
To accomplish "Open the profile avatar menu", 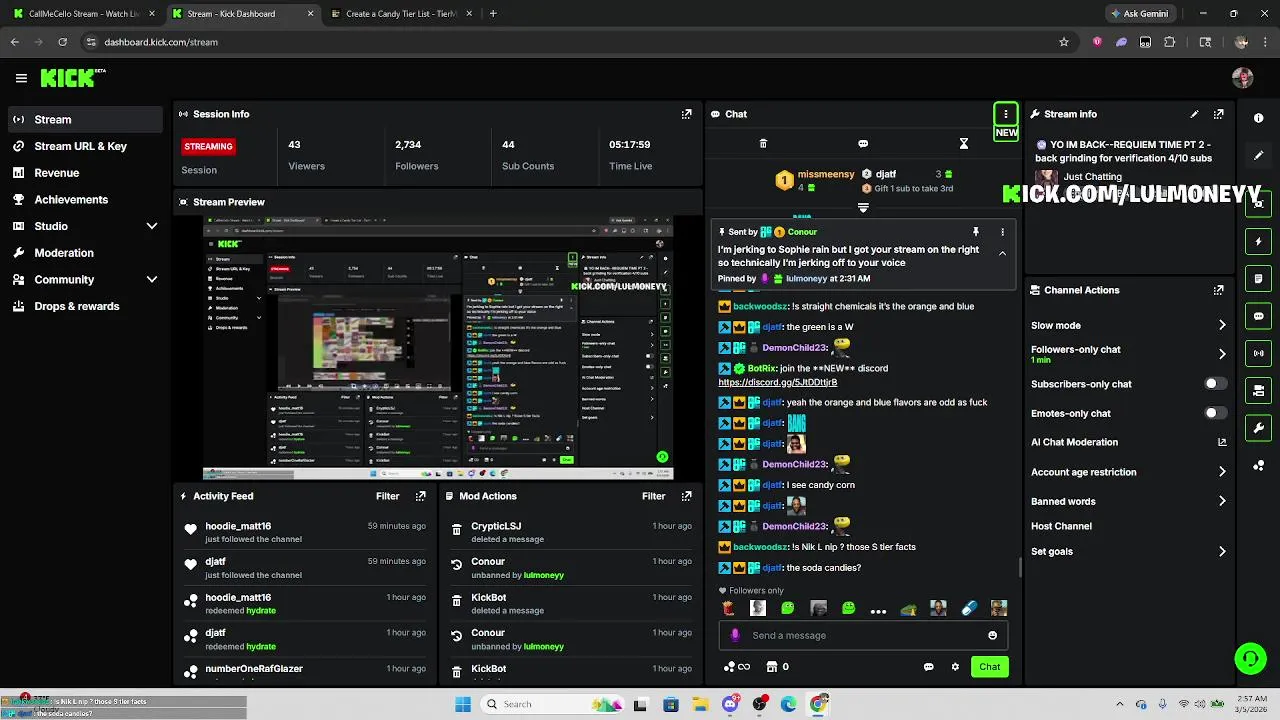I will tap(1243, 78).
